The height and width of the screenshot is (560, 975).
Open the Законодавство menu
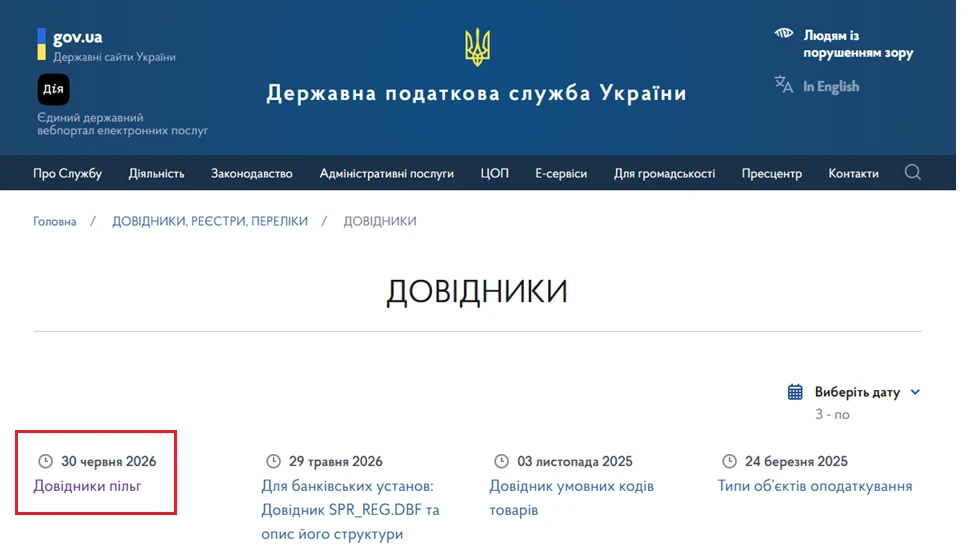pos(251,173)
